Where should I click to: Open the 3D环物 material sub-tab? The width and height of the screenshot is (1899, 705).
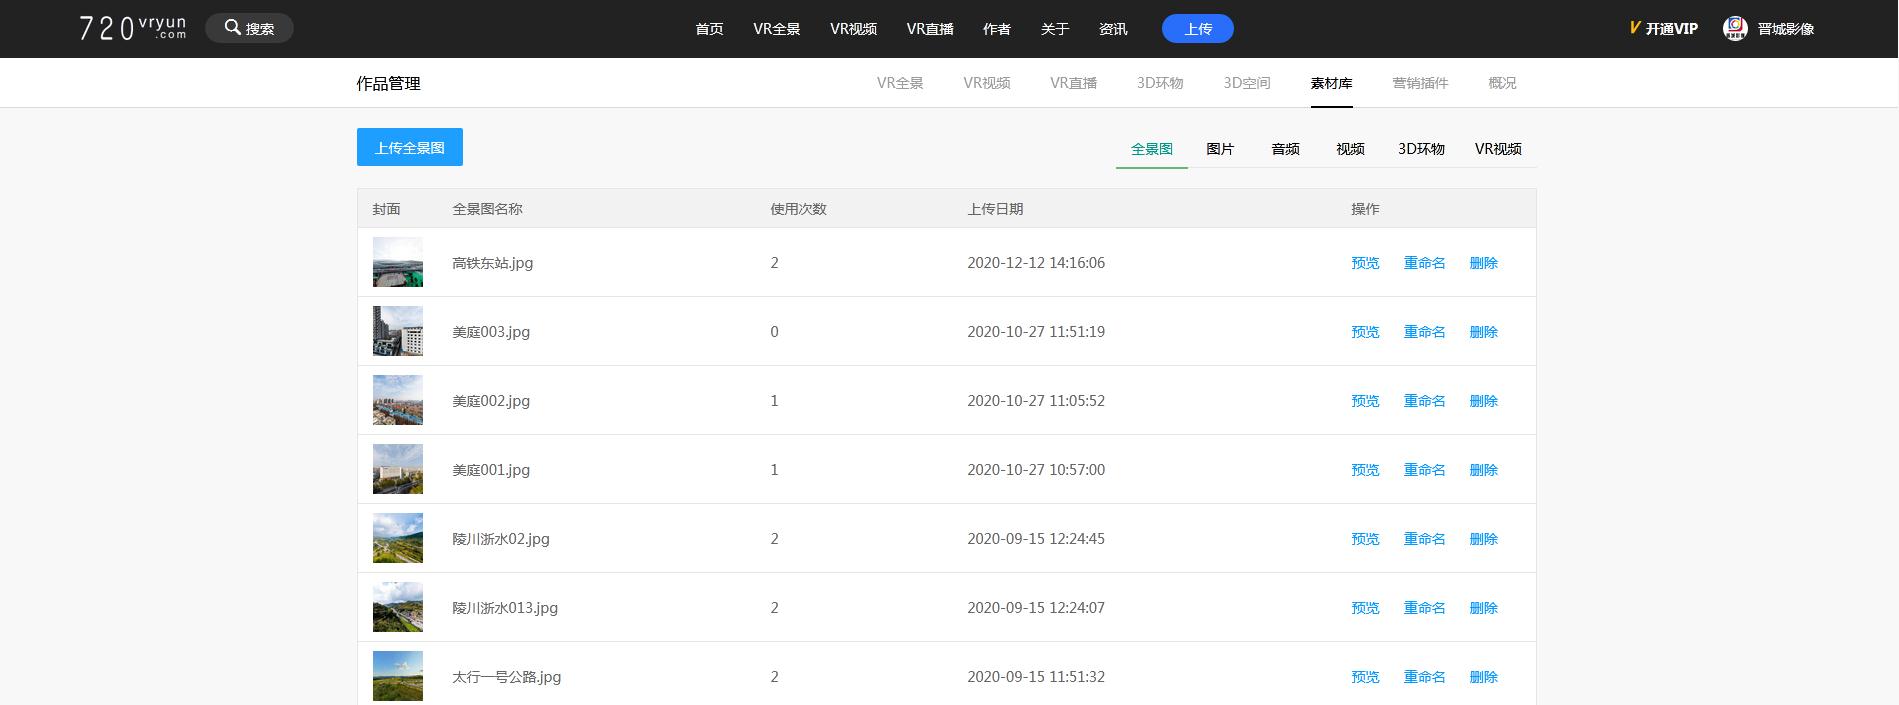point(1420,149)
